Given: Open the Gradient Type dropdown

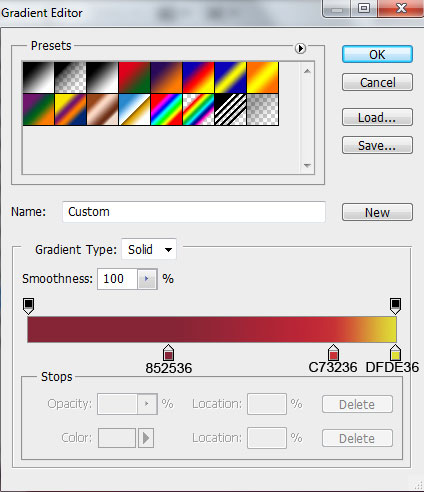Looking at the screenshot, I should [149, 249].
